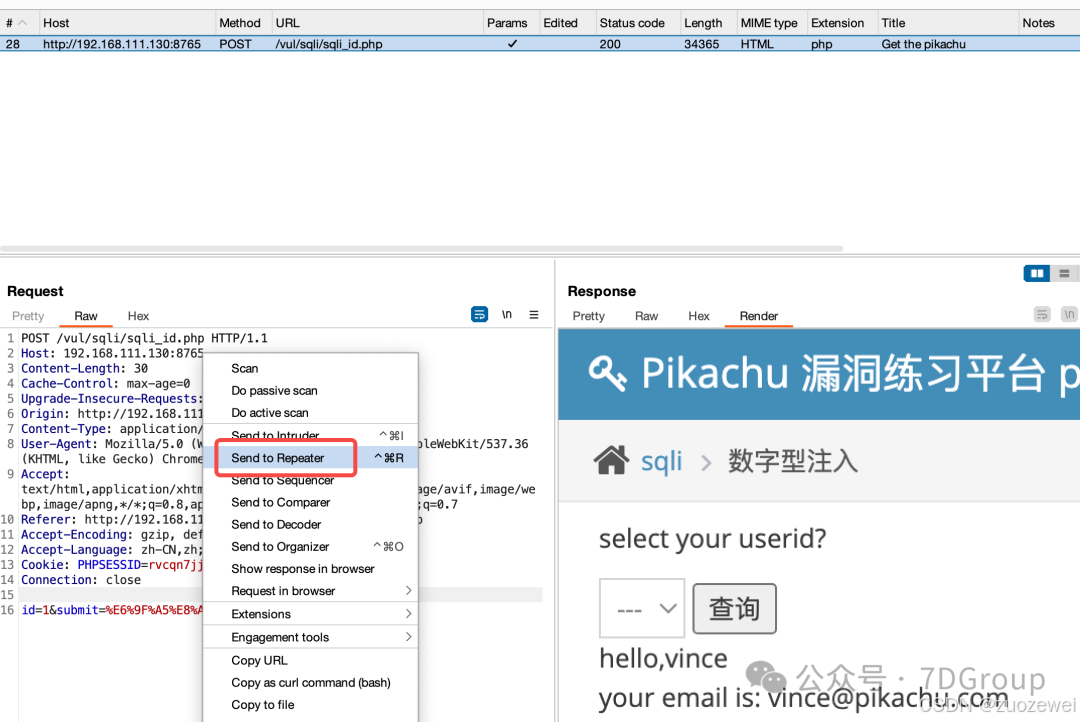Screen dimensions: 1080x722
Task: Choose Scan from the context menu
Action: (x=311, y=369)
